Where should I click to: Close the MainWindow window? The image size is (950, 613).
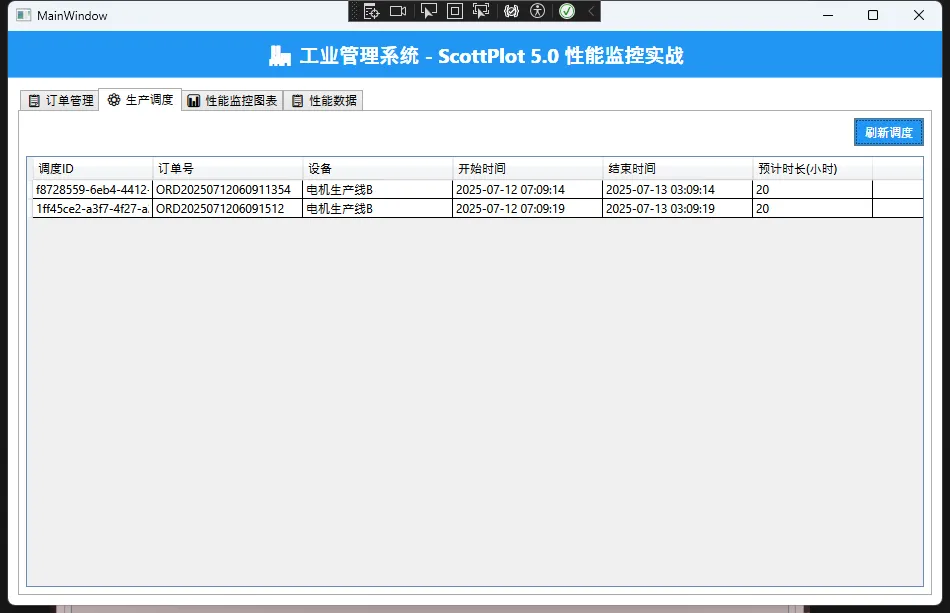pyautogui.click(x=918, y=15)
